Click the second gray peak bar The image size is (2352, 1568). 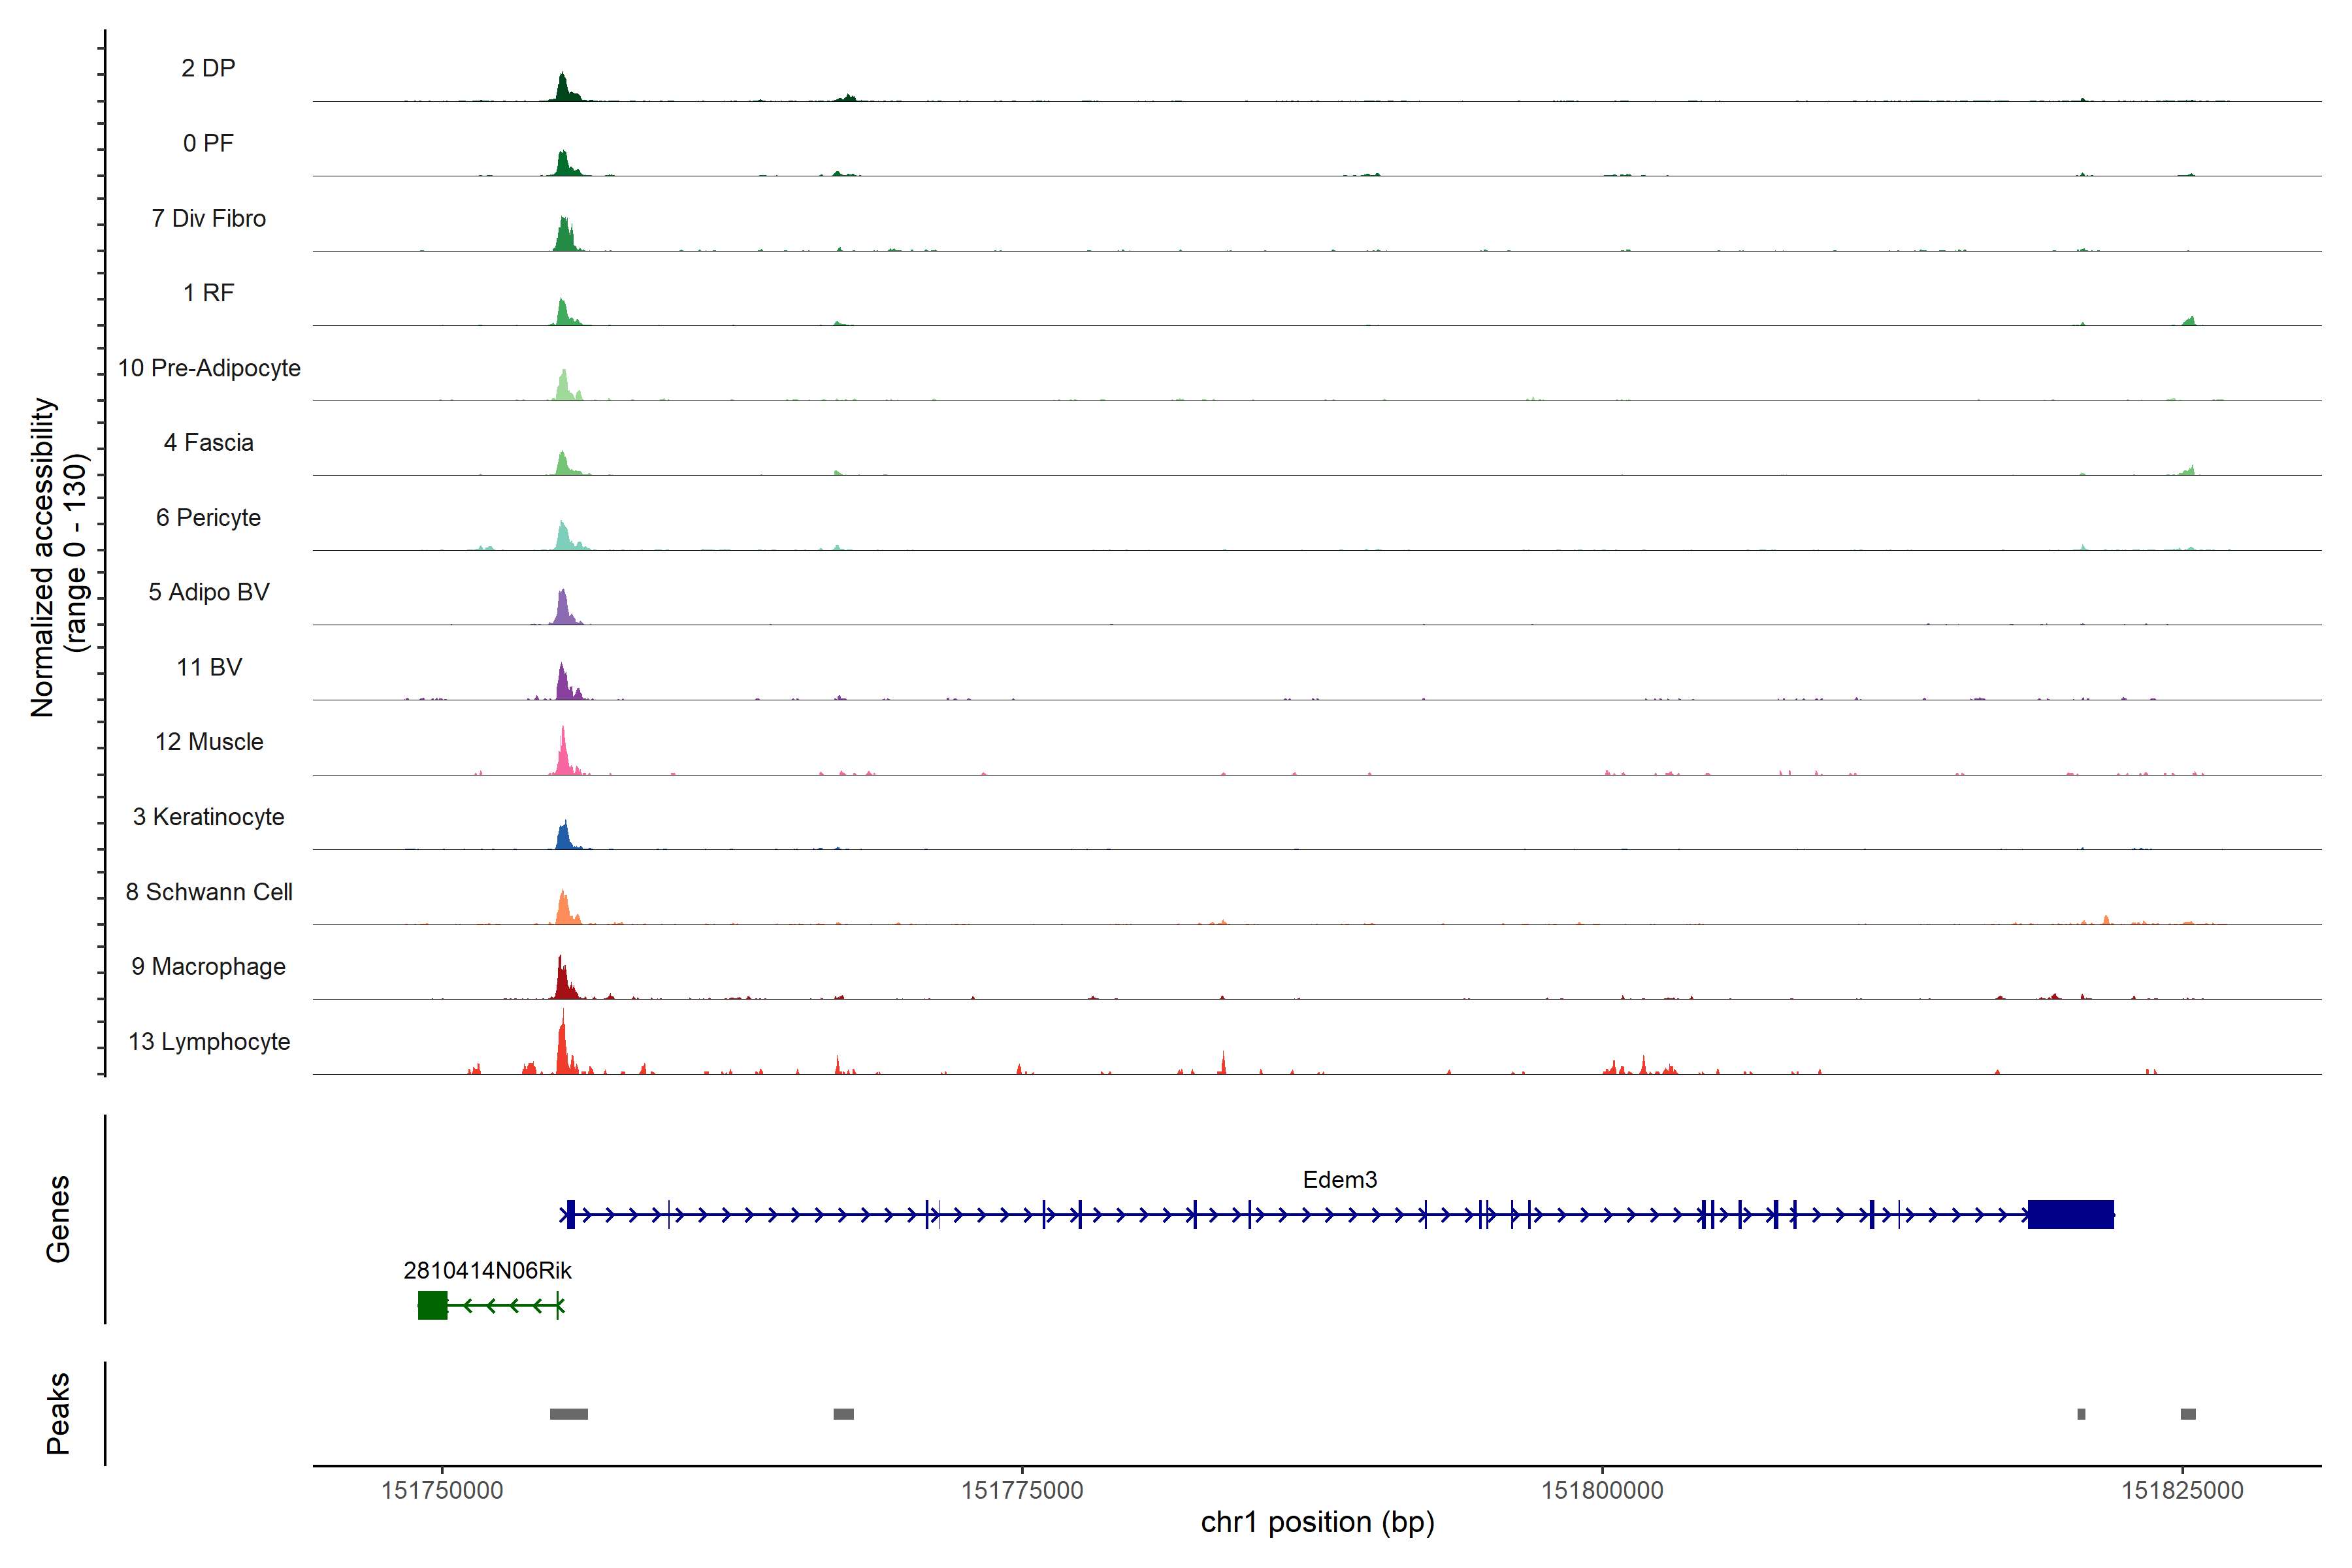coord(843,1414)
